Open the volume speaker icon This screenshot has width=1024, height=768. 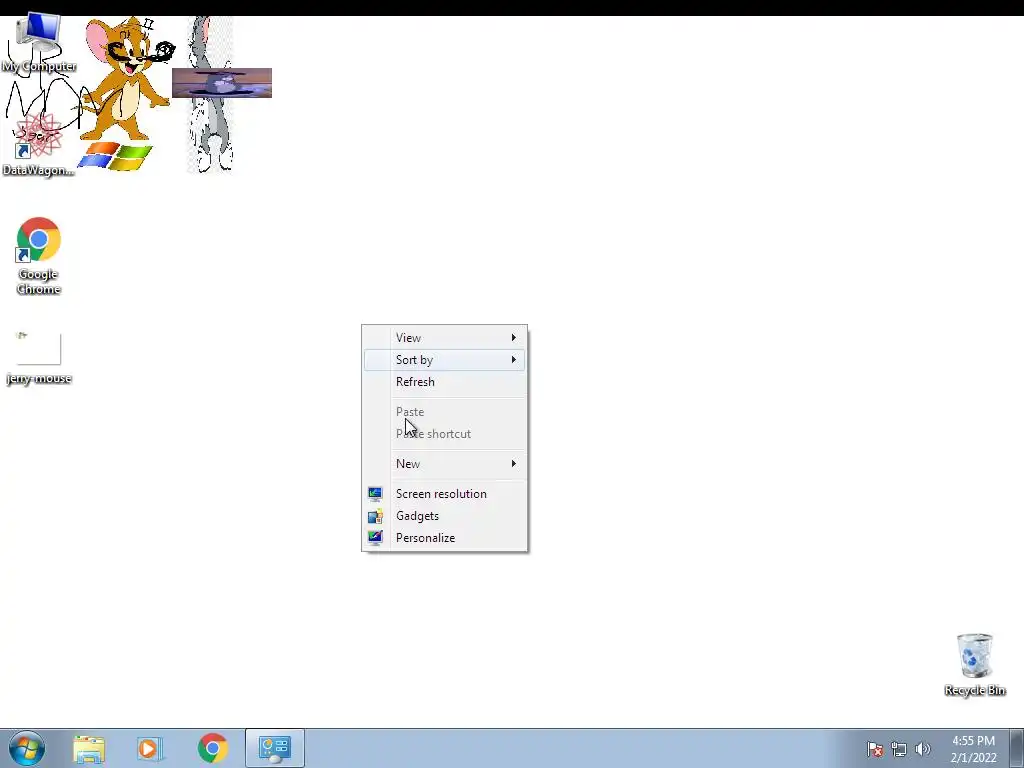[923, 749]
